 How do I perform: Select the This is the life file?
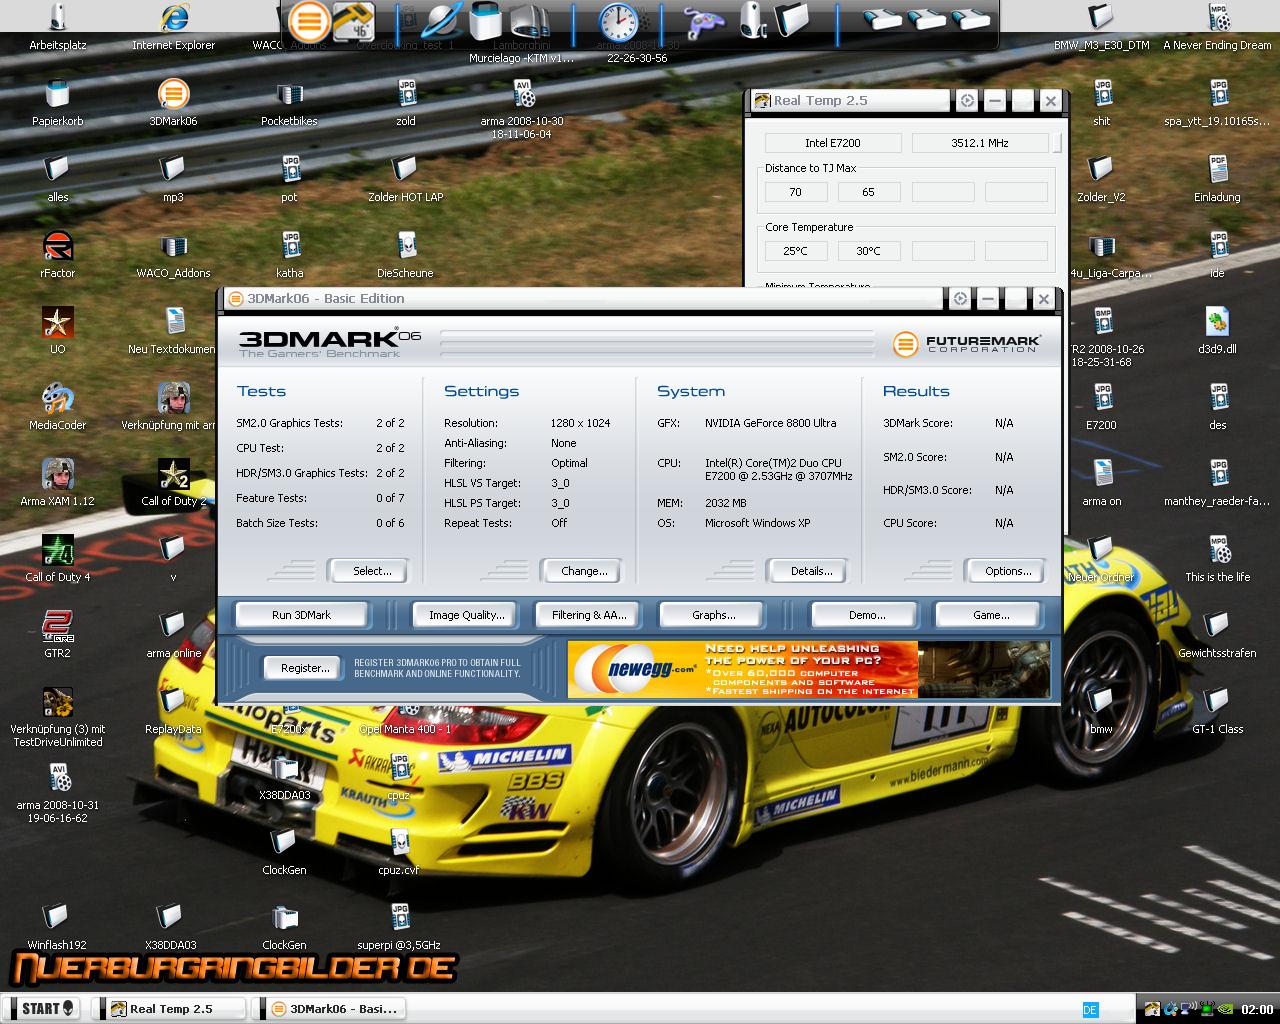point(1217,559)
